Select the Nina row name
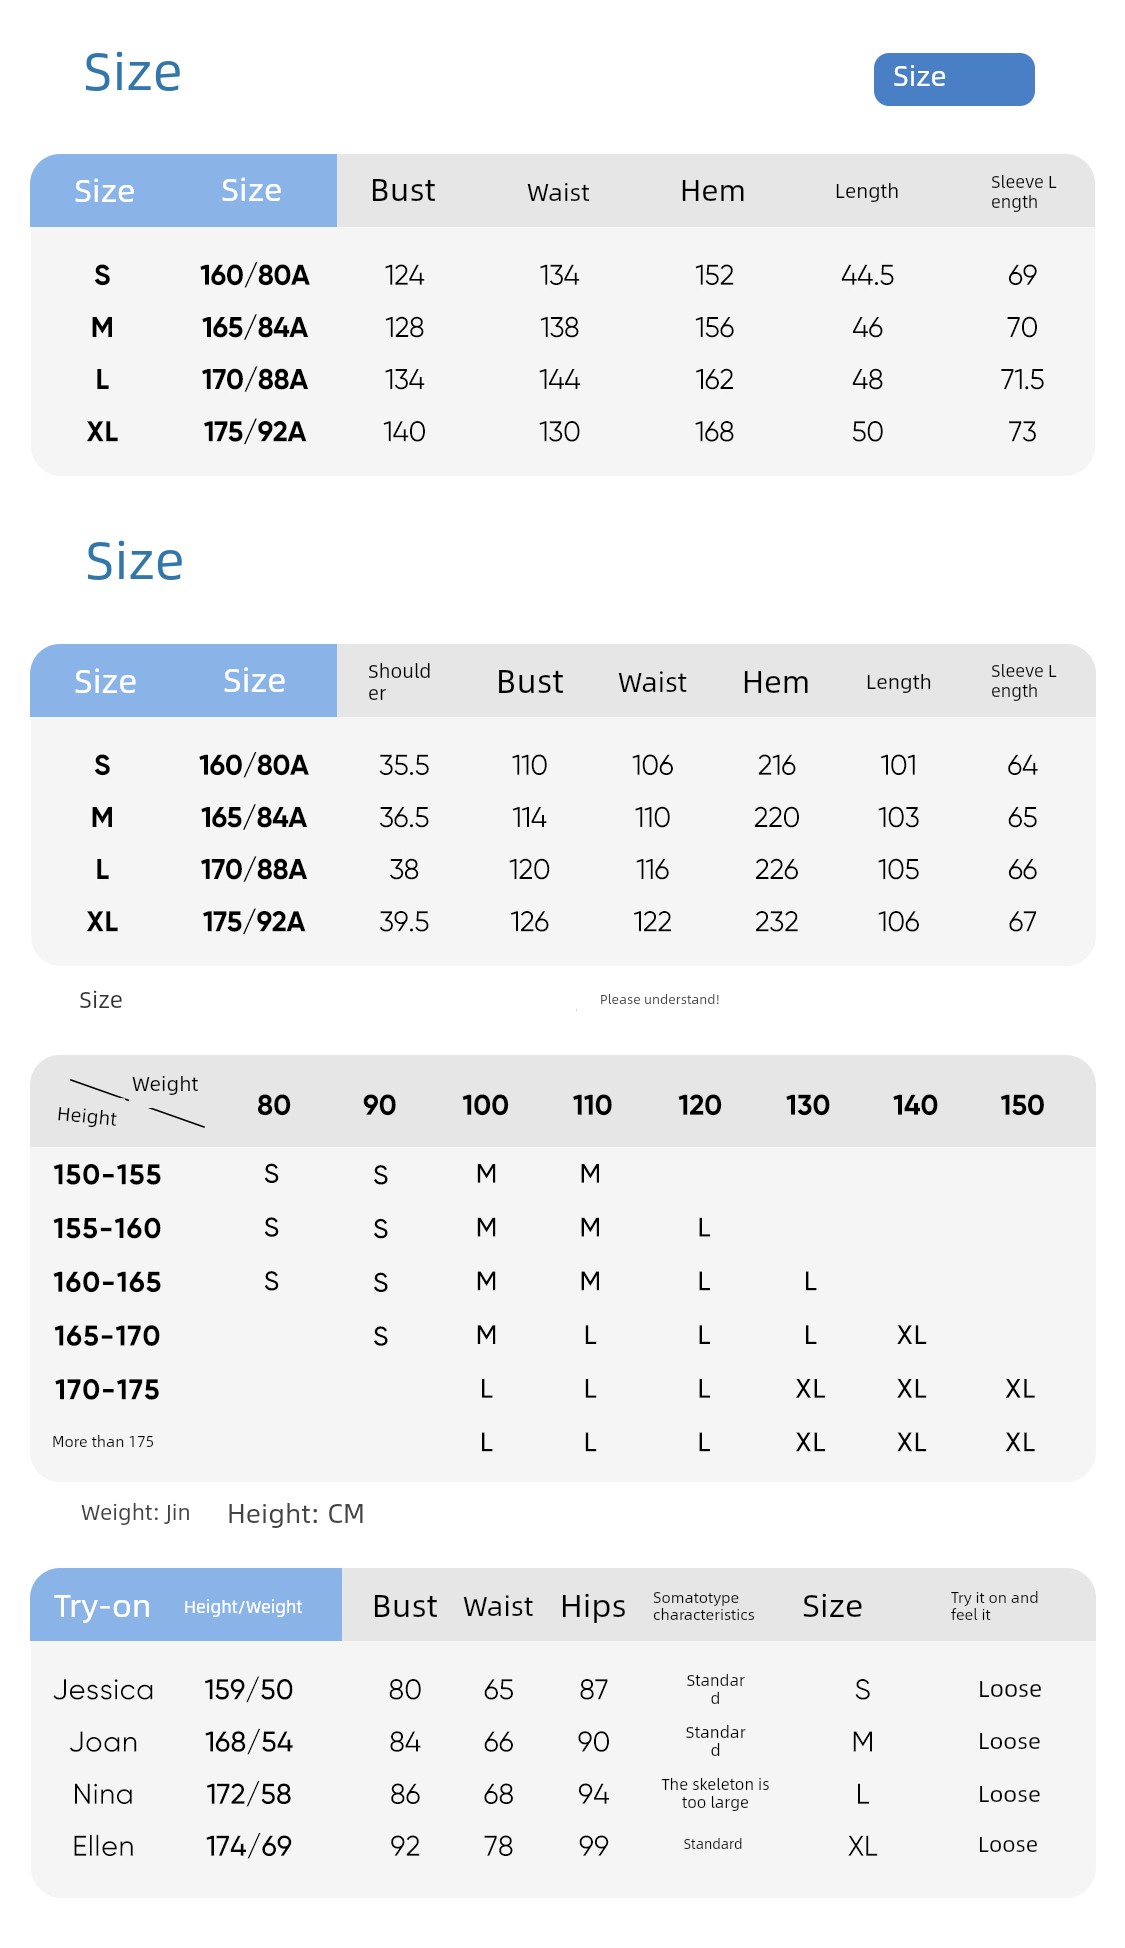1125x1948 pixels. 103,1794
